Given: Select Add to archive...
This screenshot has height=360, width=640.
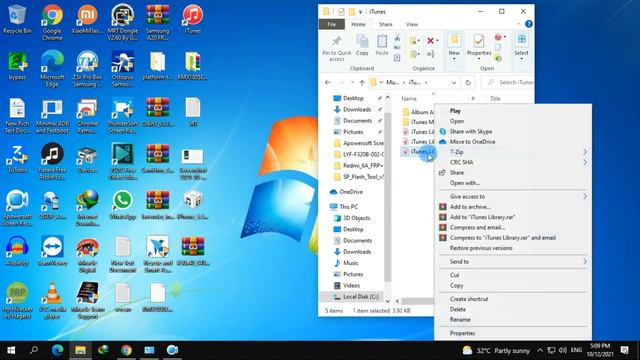Looking at the screenshot, I should (x=513, y=207).
